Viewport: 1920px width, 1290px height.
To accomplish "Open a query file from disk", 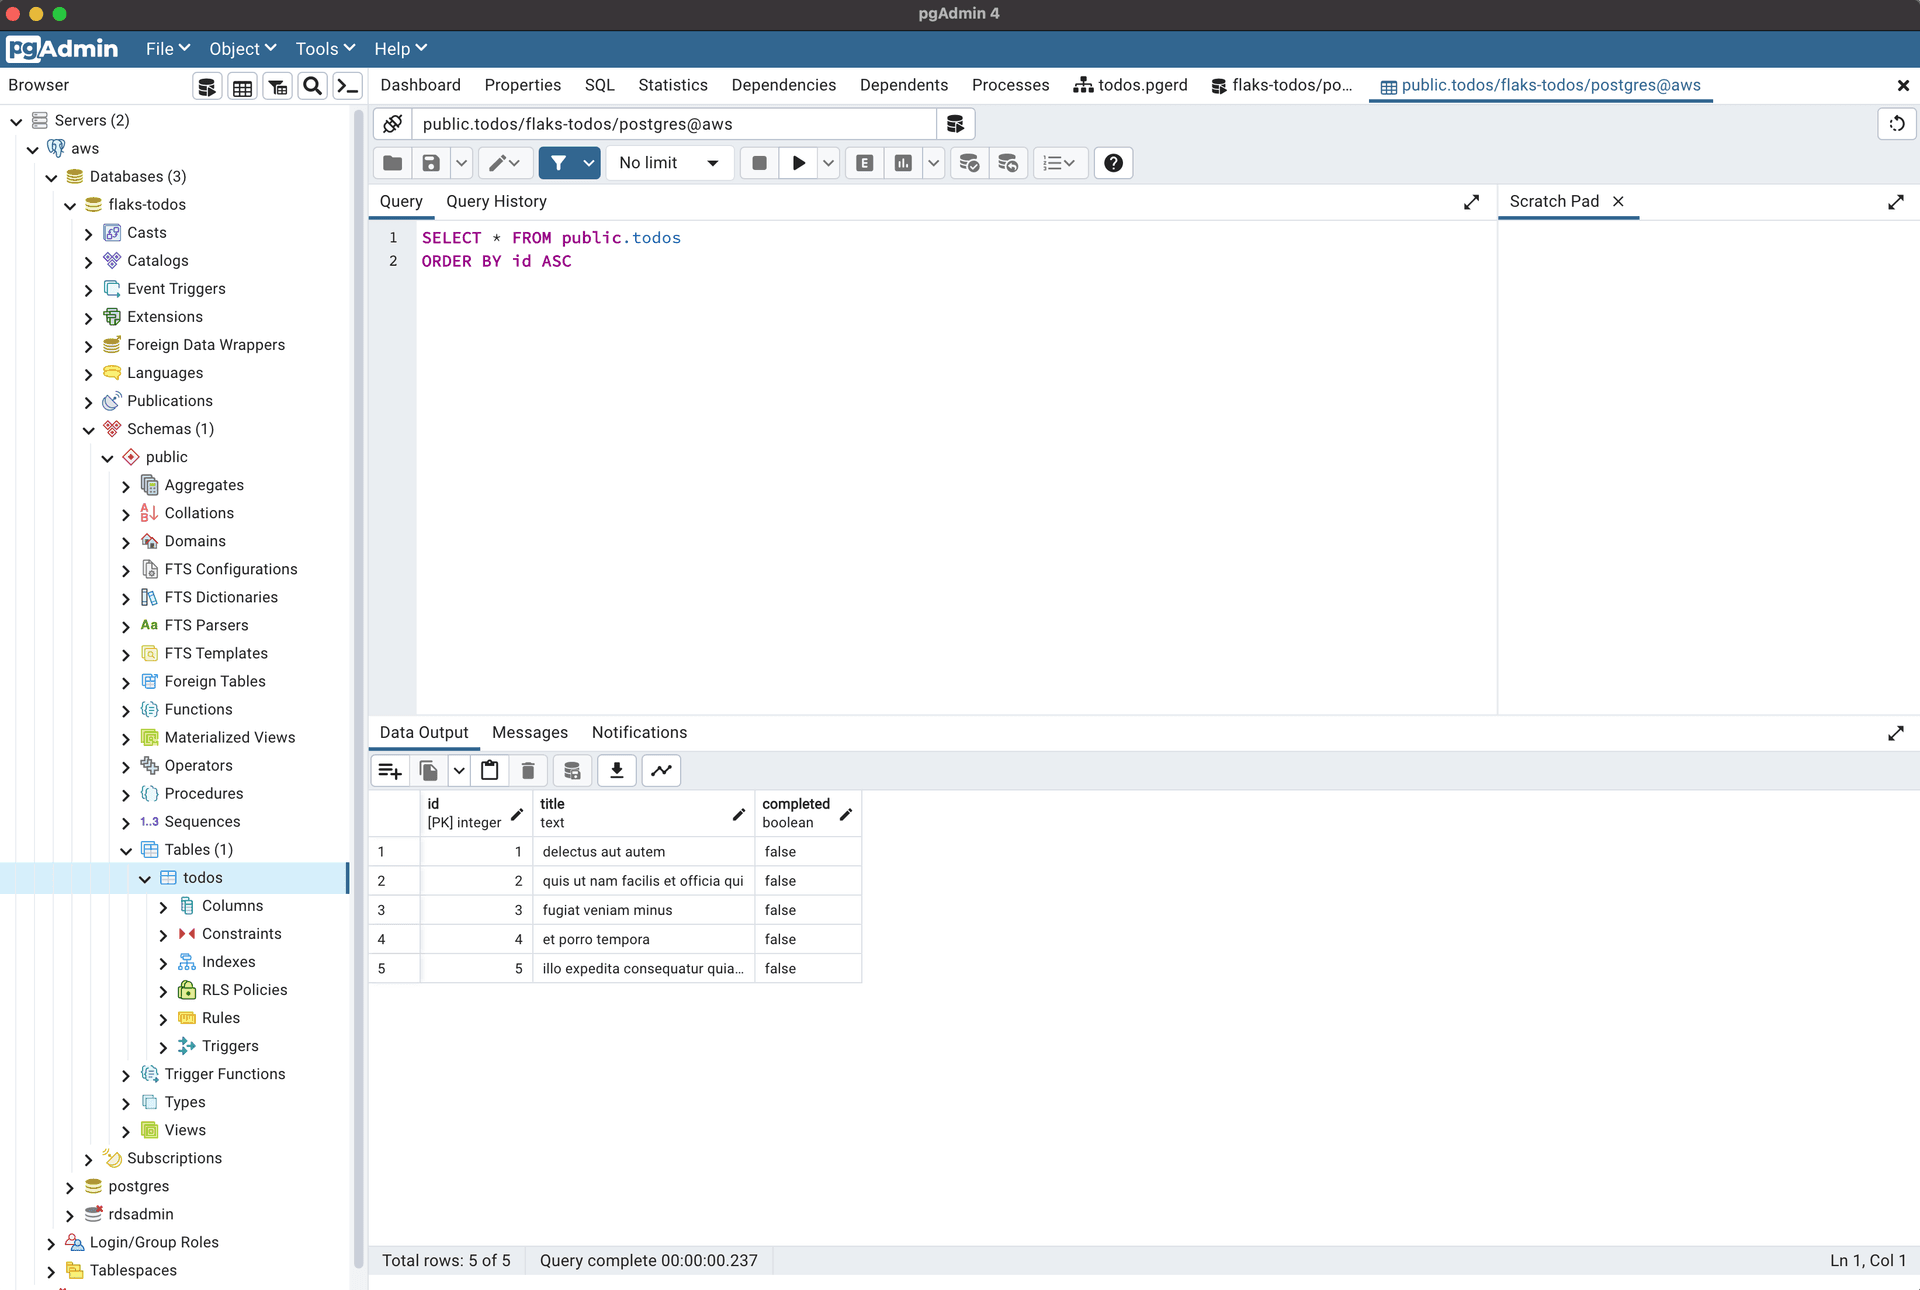I will (x=391, y=163).
